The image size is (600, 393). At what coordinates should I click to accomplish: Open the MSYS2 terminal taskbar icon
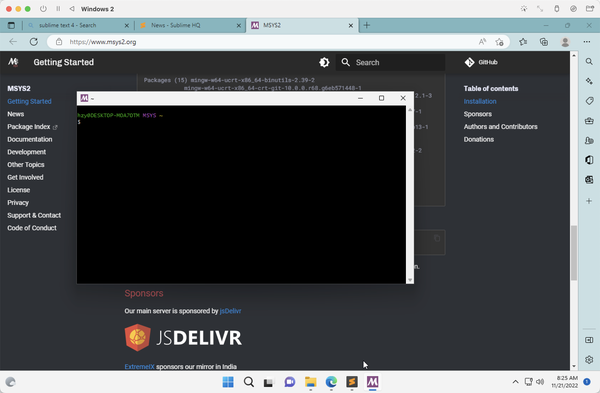click(x=372, y=382)
